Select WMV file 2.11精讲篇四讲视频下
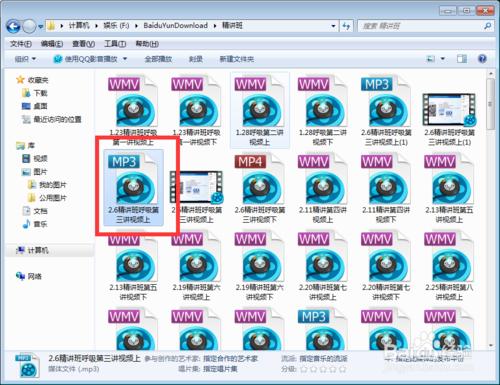Viewport: 500px width, 385px height. tap(386, 188)
